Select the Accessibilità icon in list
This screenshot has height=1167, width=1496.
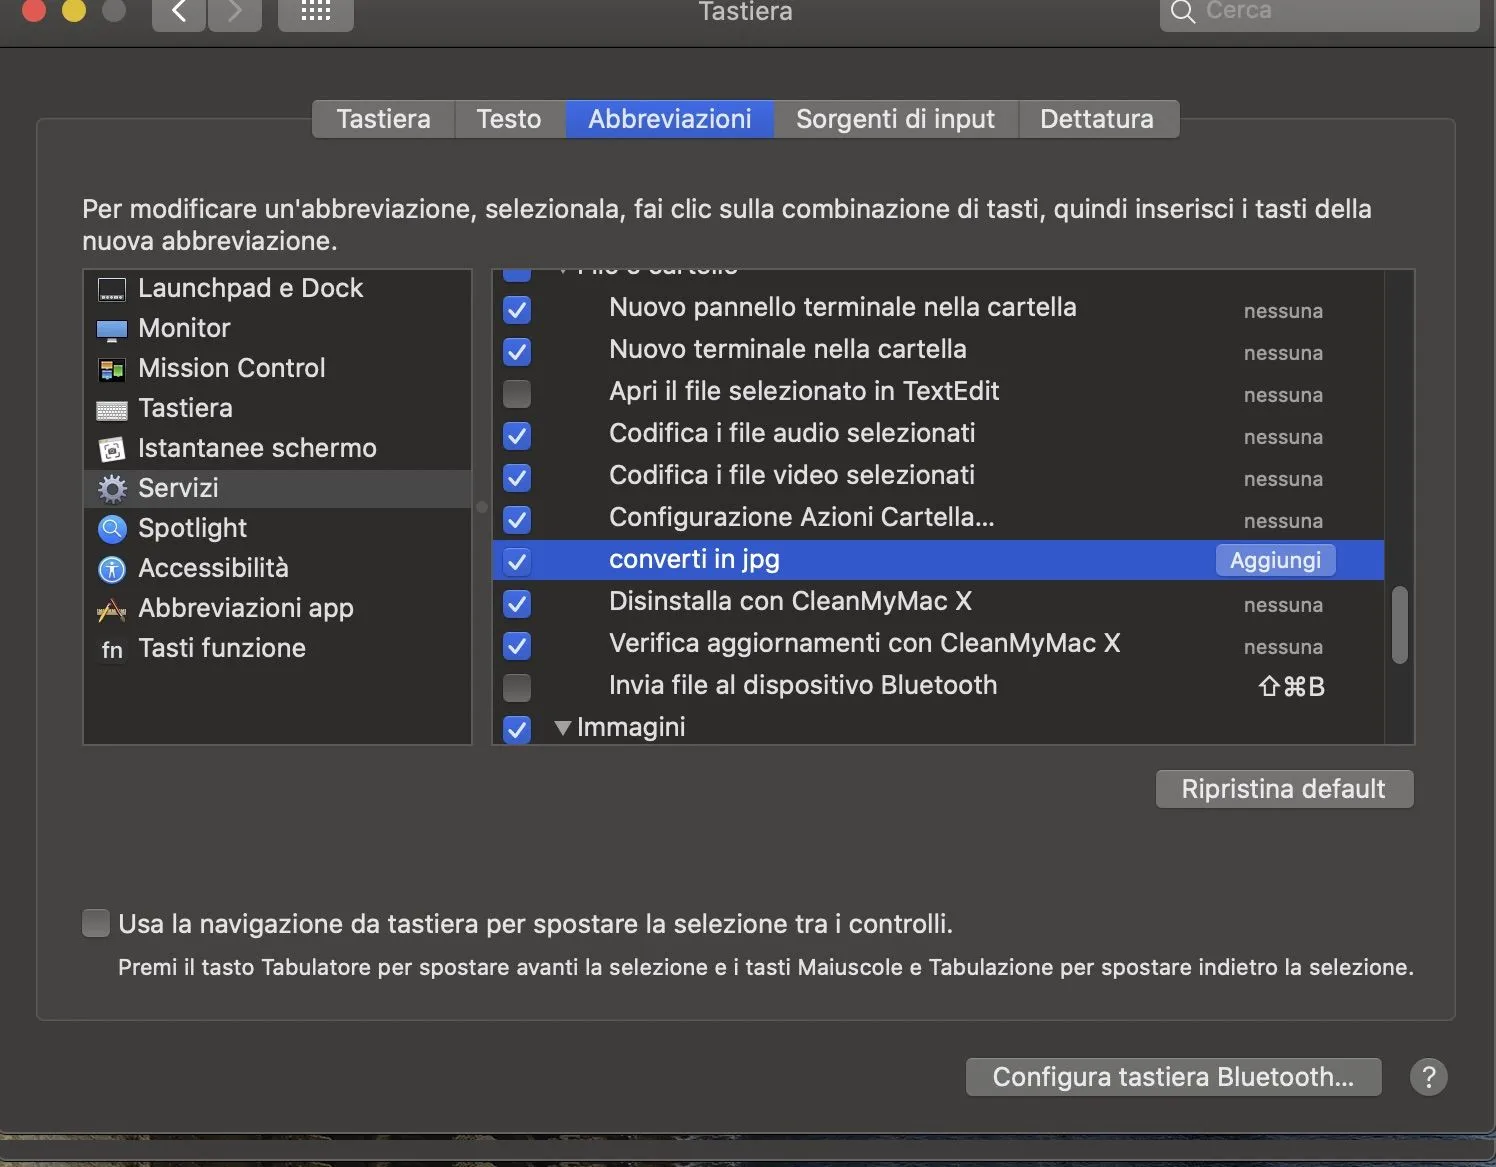111,569
